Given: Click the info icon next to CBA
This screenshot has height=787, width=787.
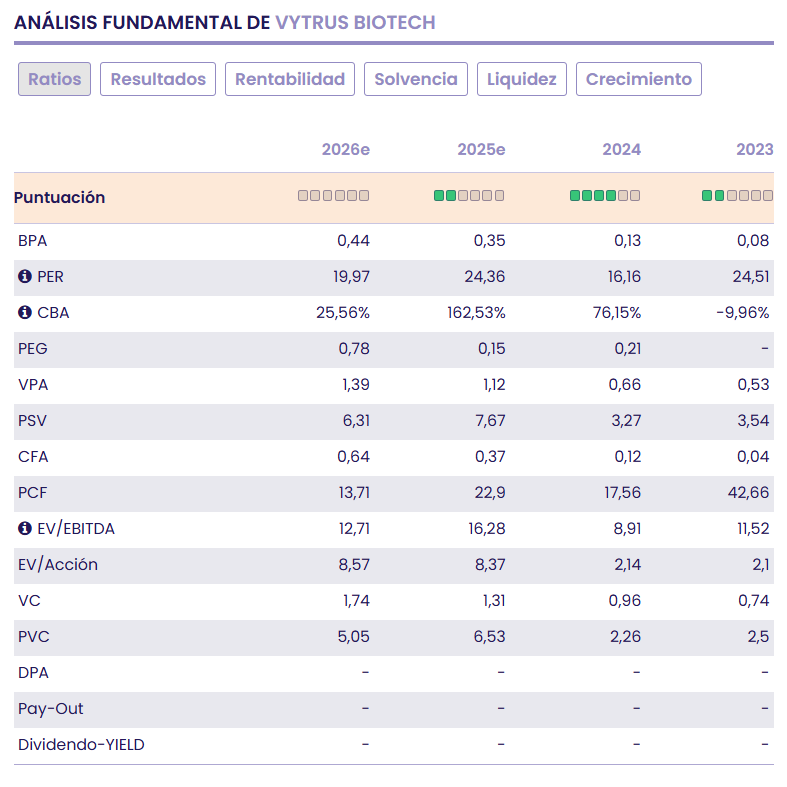Looking at the screenshot, I should [25, 313].
